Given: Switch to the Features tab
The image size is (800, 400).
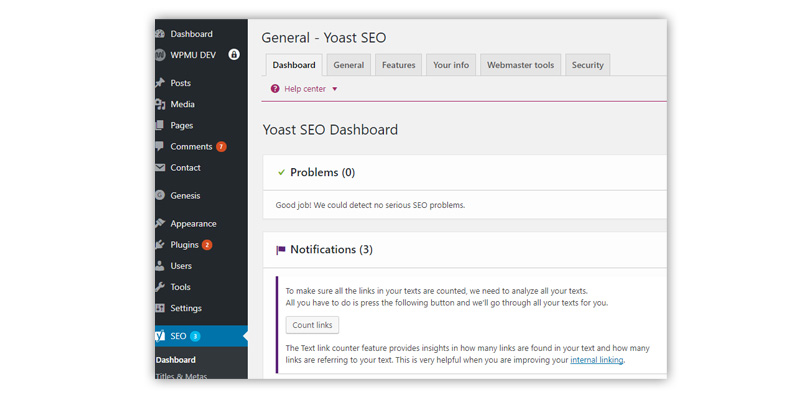Looking at the screenshot, I should (x=398, y=65).
